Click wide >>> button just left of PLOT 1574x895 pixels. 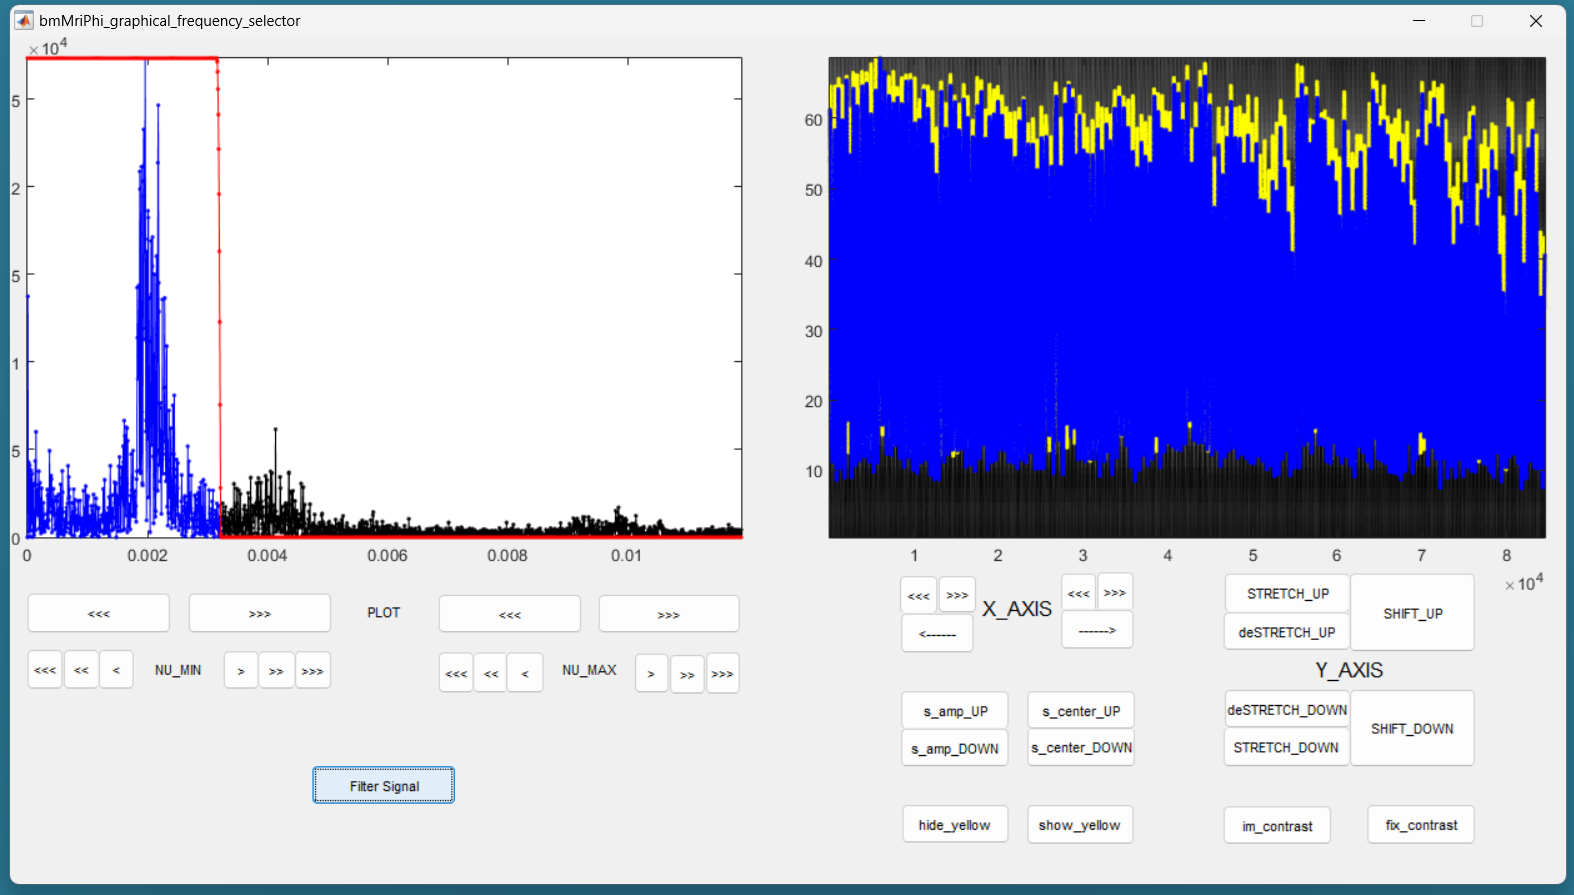(260, 613)
